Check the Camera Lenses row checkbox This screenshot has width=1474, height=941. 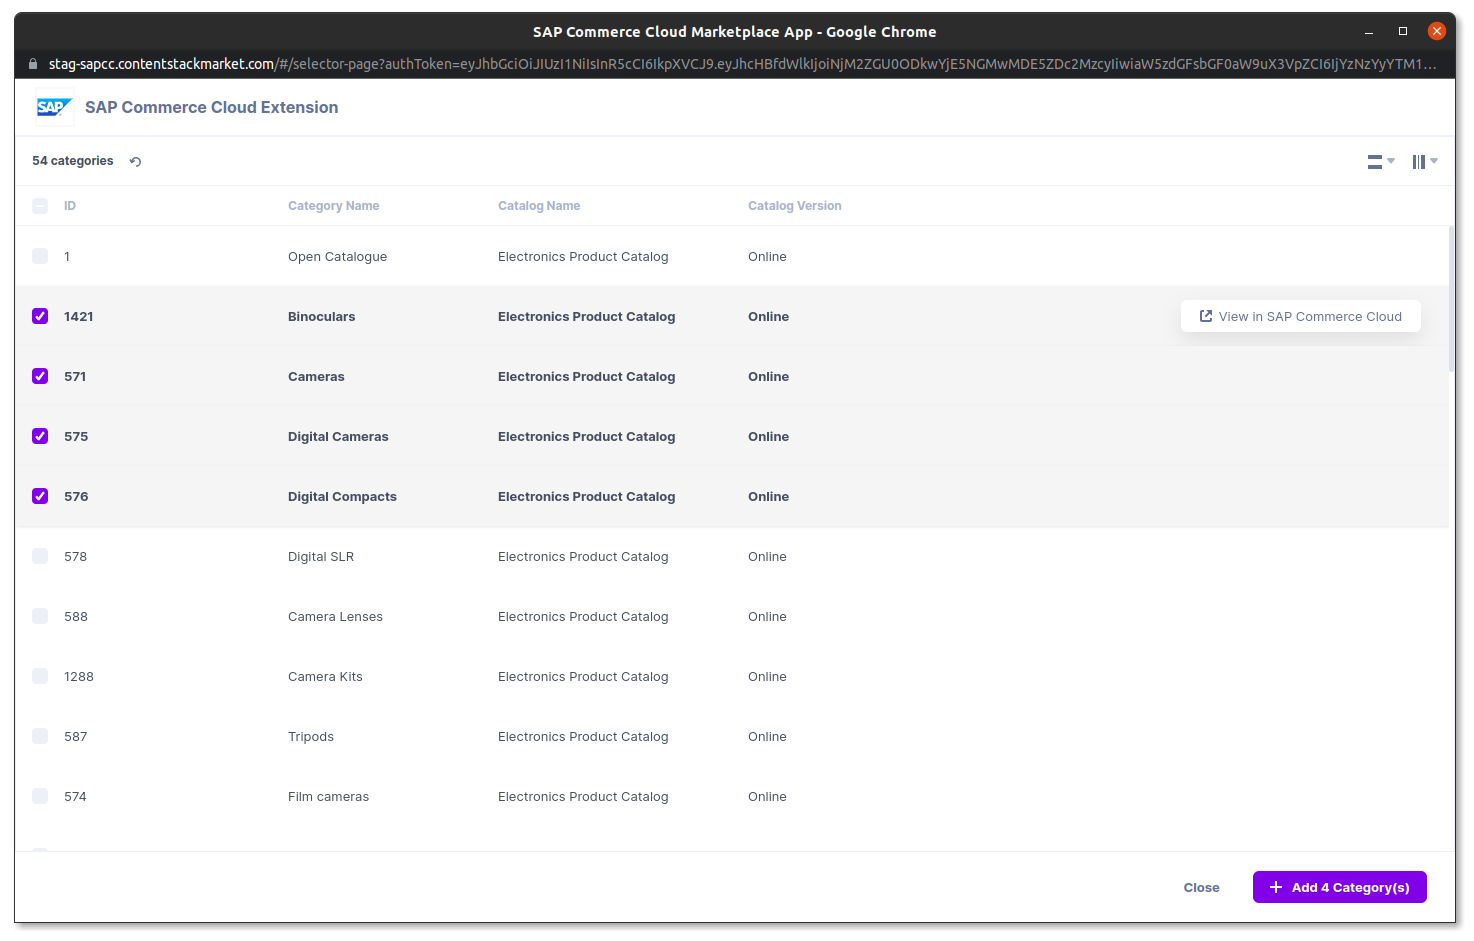tap(40, 616)
